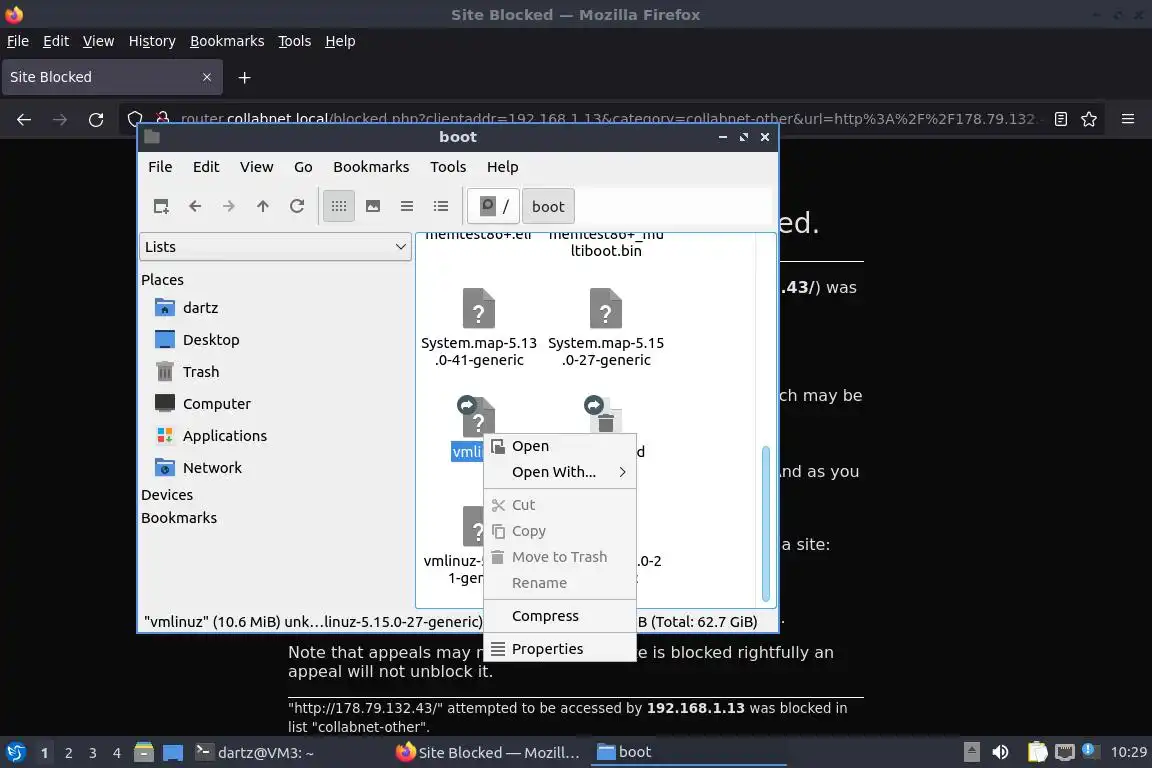The width and height of the screenshot is (1152, 768).
Task: Click Site Blocked Firefox taskbar entry
Action: [x=489, y=753]
